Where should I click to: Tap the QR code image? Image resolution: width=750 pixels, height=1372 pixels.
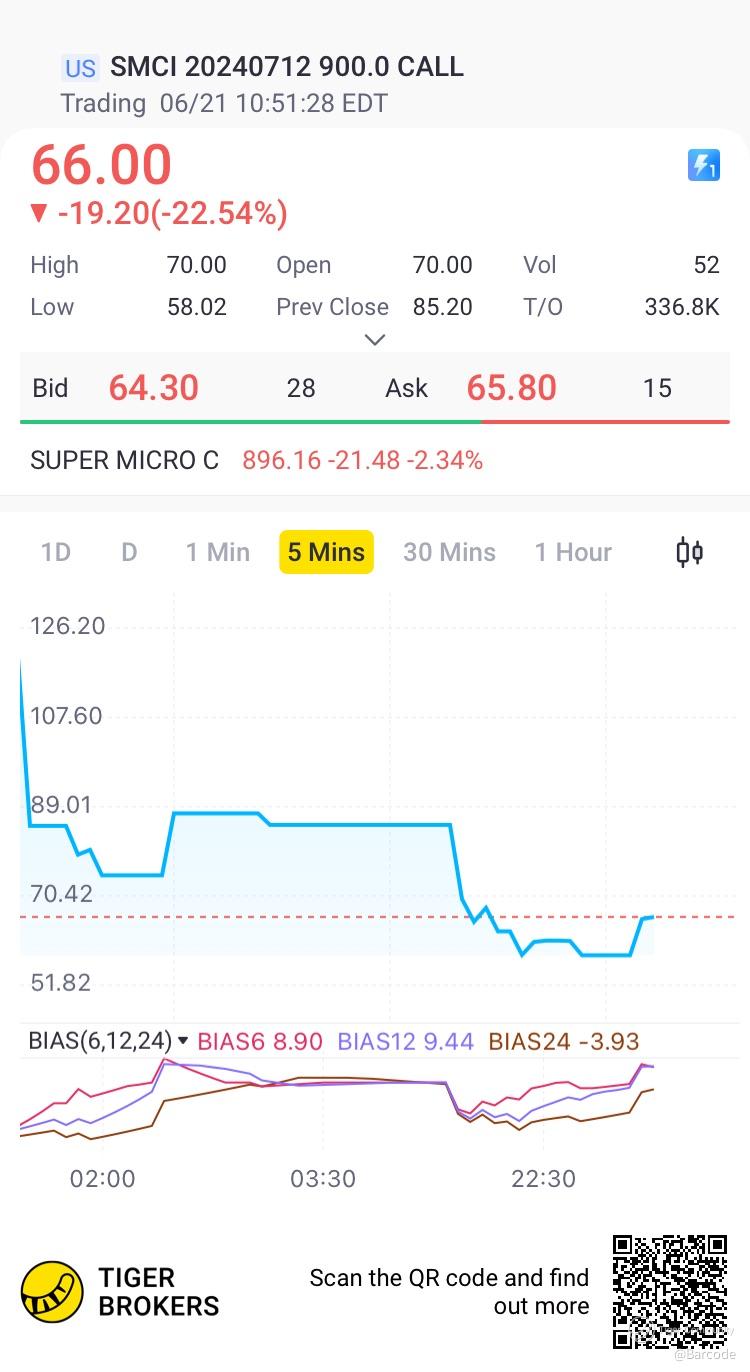tap(669, 1291)
